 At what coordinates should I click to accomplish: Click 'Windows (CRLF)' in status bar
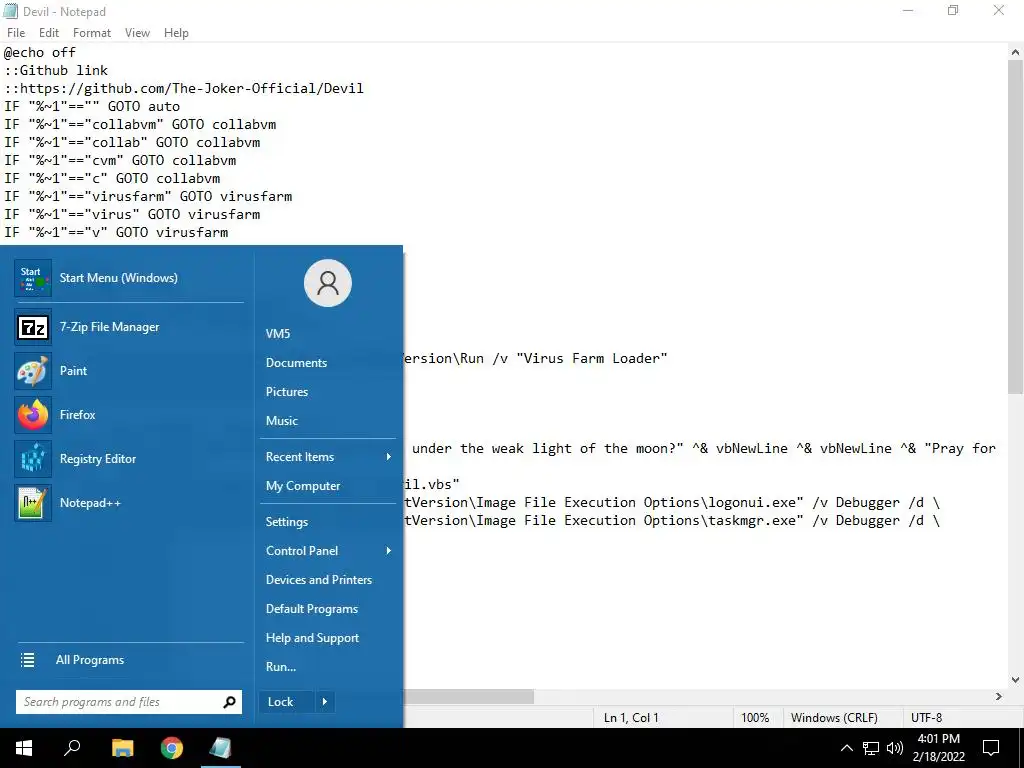pos(834,718)
